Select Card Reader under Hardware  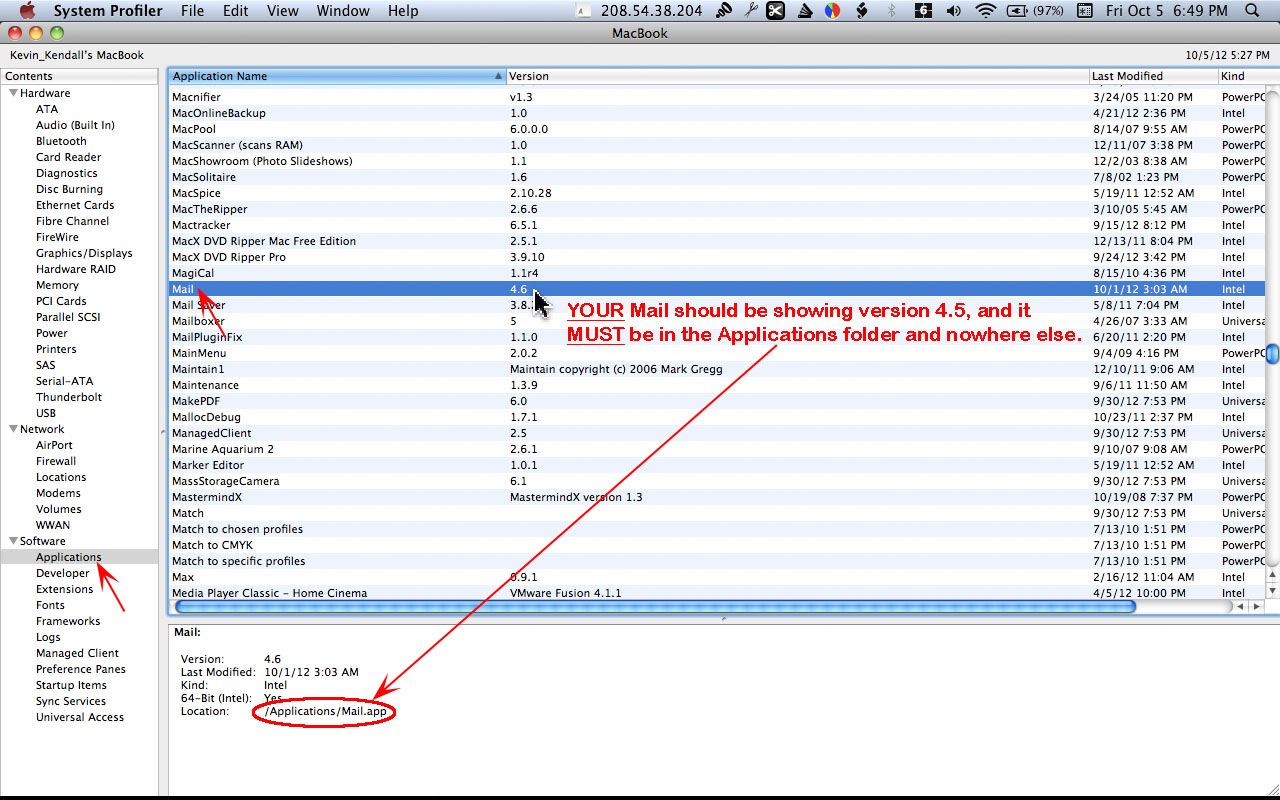coord(68,157)
